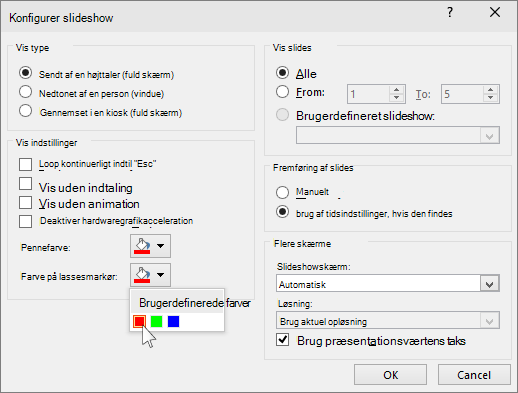Select the From slides radio button
The image size is (518, 393).
pos(282,92)
